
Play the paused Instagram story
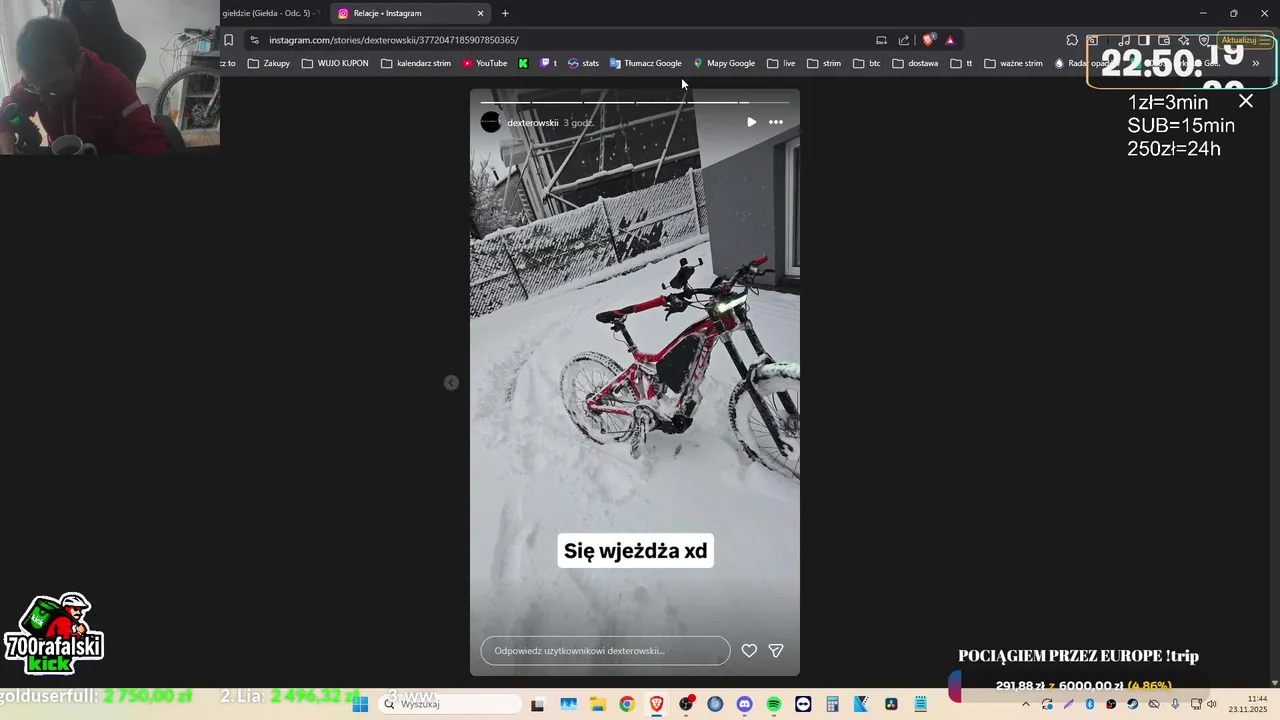pos(752,122)
